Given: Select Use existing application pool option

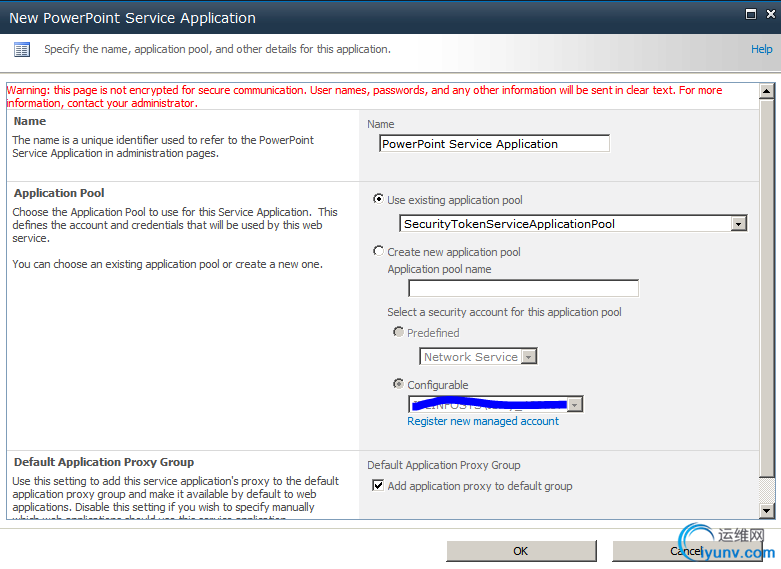Looking at the screenshot, I should [x=378, y=199].
